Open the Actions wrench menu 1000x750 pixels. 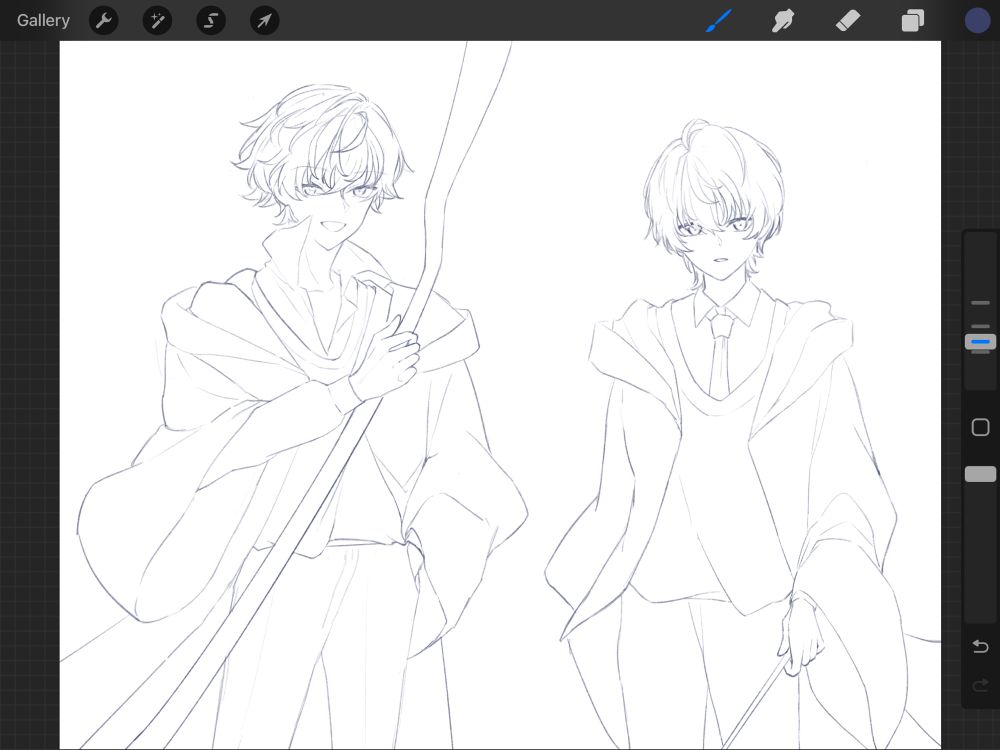pyautogui.click(x=103, y=20)
